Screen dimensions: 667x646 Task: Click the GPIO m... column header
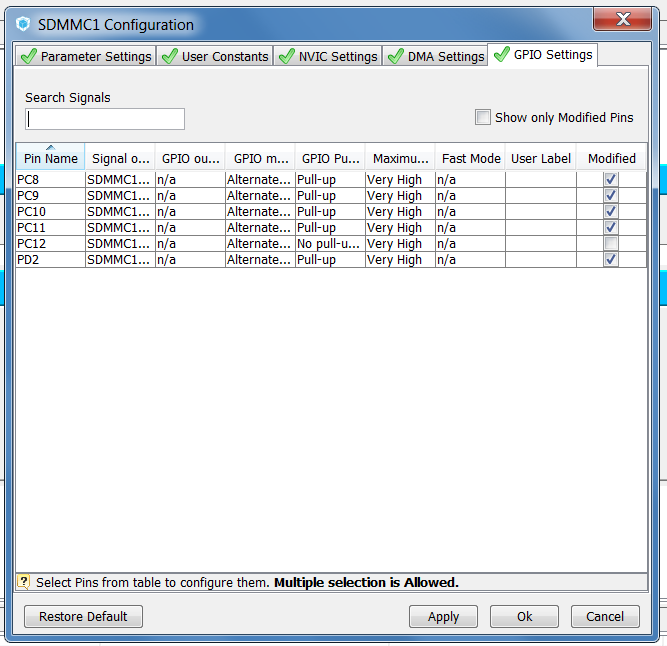[x=261, y=157]
